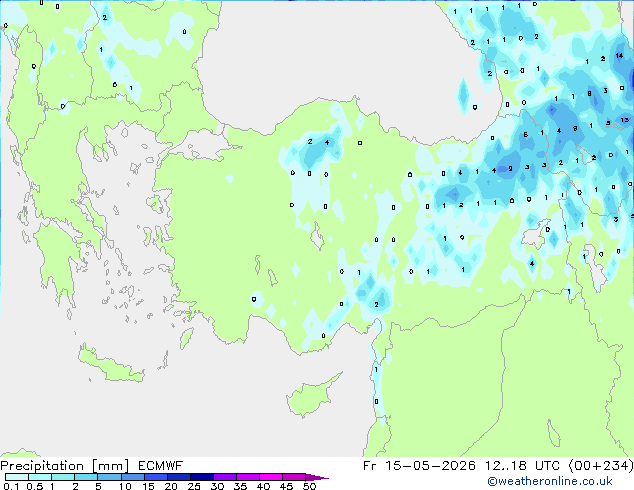Click the '45' legend scale label
Image resolution: width=634 pixels, height=490 pixels.
pos(286,486)
